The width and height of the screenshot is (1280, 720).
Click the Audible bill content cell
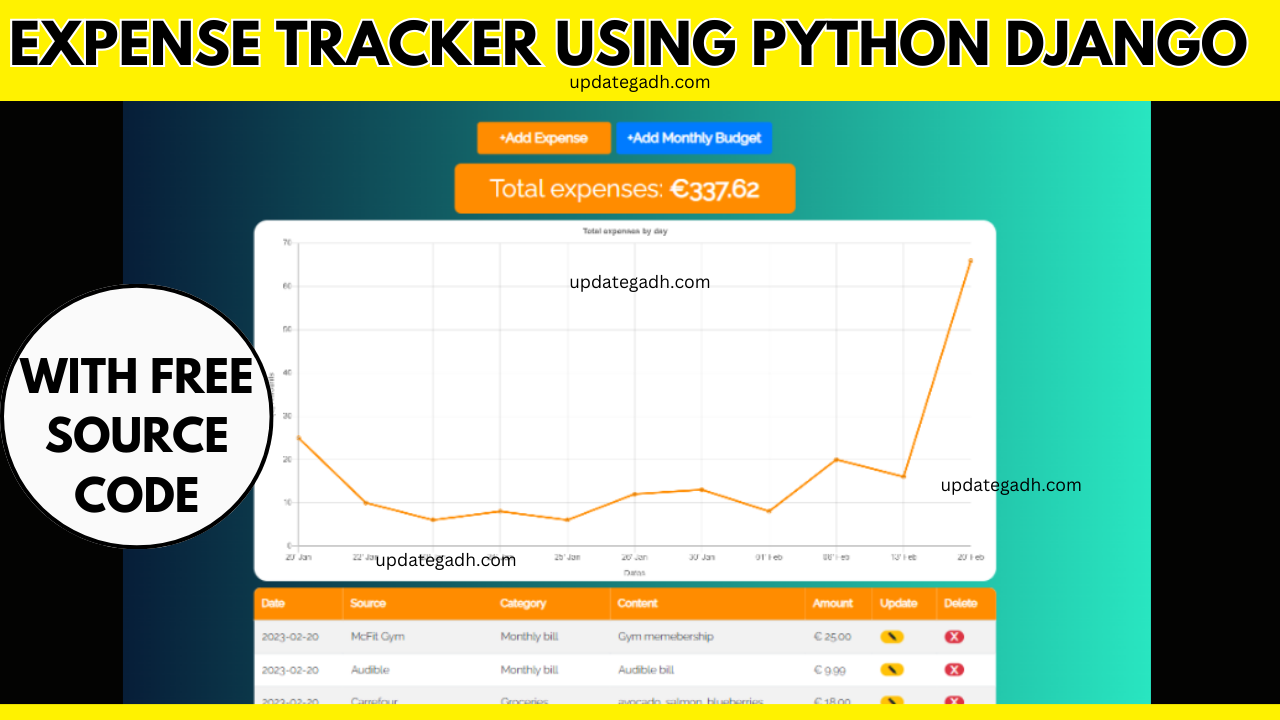pos(646,669)
